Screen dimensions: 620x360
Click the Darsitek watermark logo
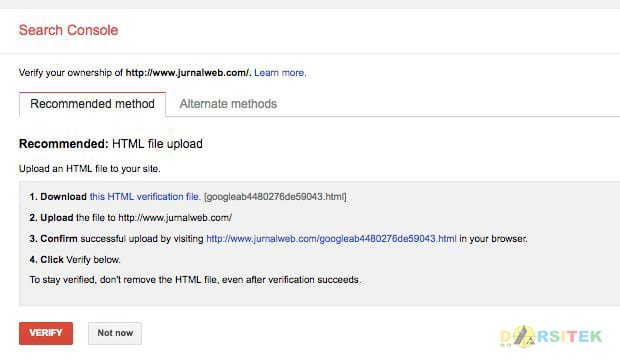click(551, 336)
